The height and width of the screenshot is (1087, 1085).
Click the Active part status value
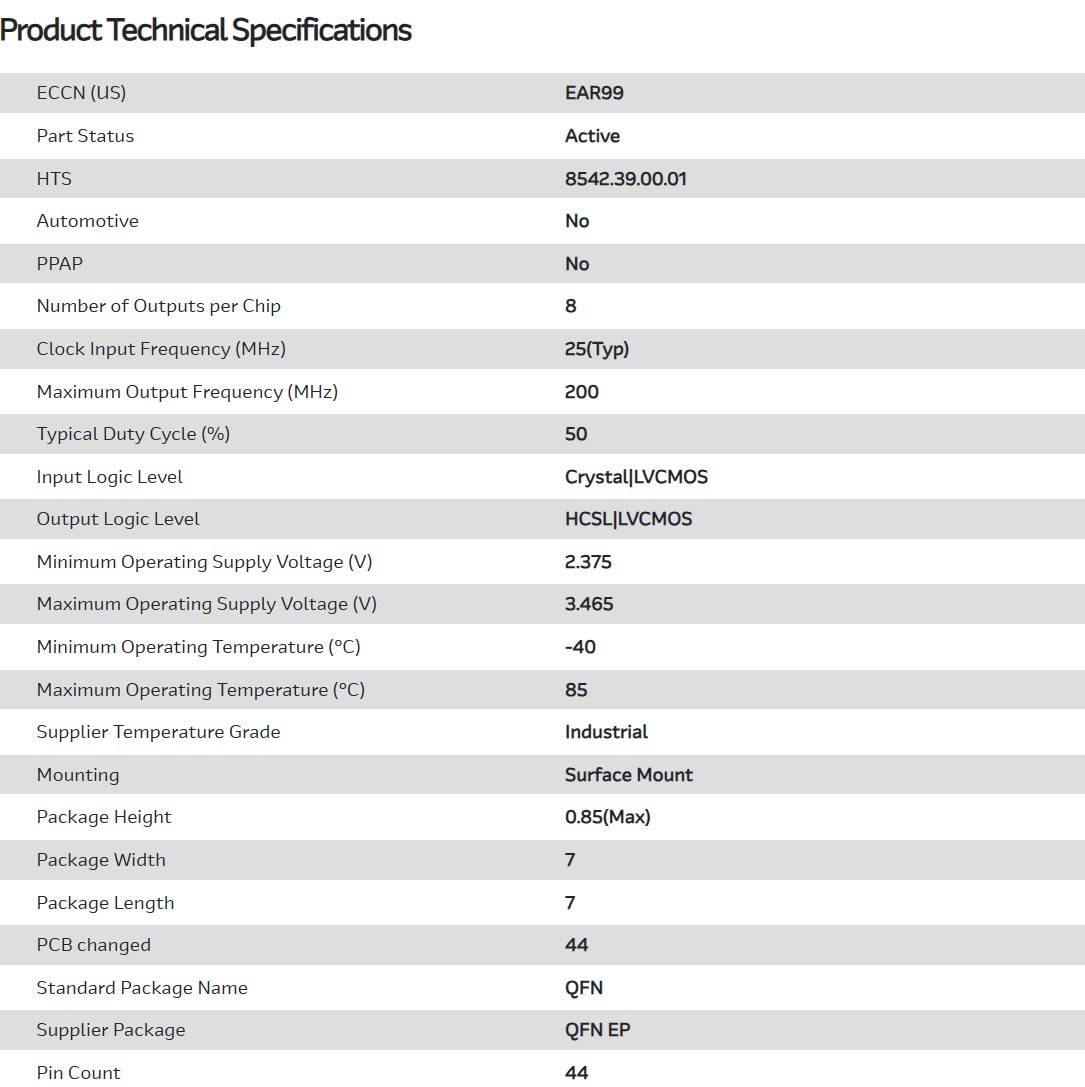(x=592, y=136)
